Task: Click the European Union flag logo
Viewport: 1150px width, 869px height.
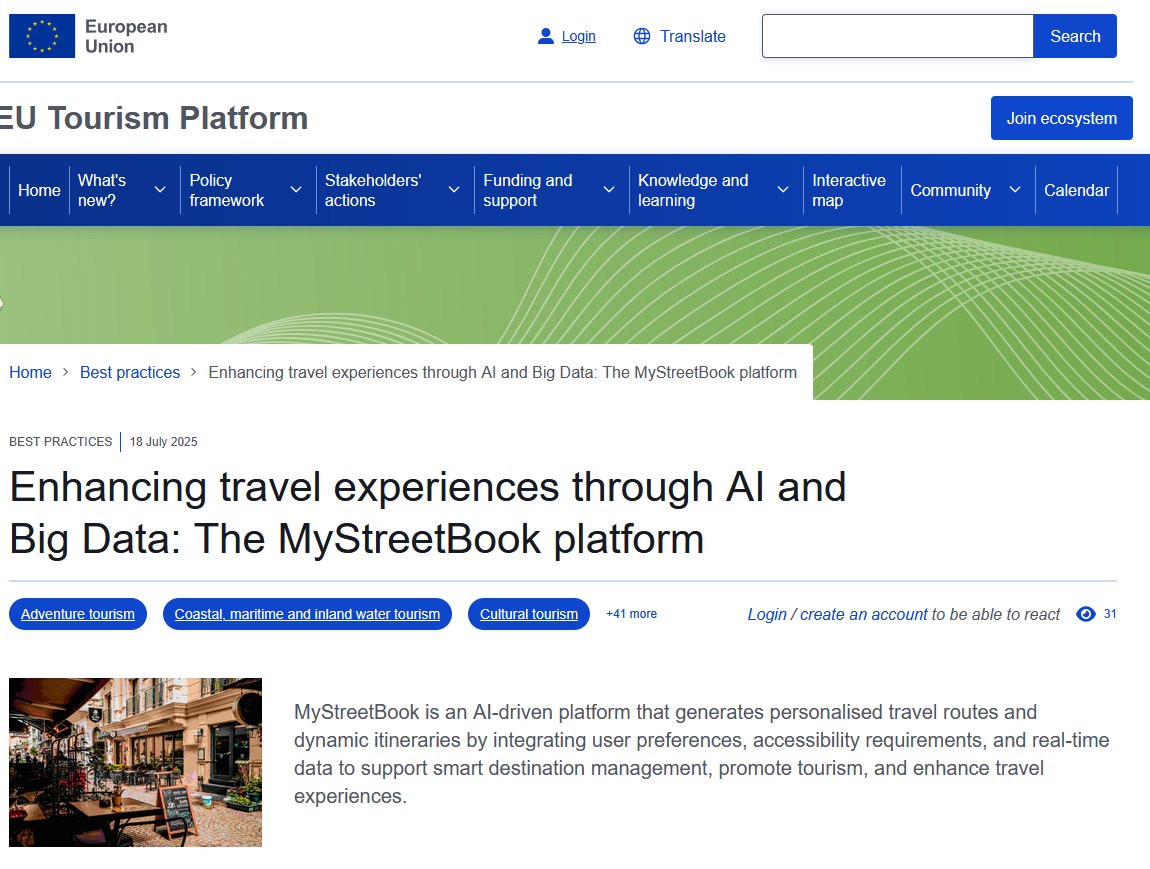Action: tap(42, 36)
